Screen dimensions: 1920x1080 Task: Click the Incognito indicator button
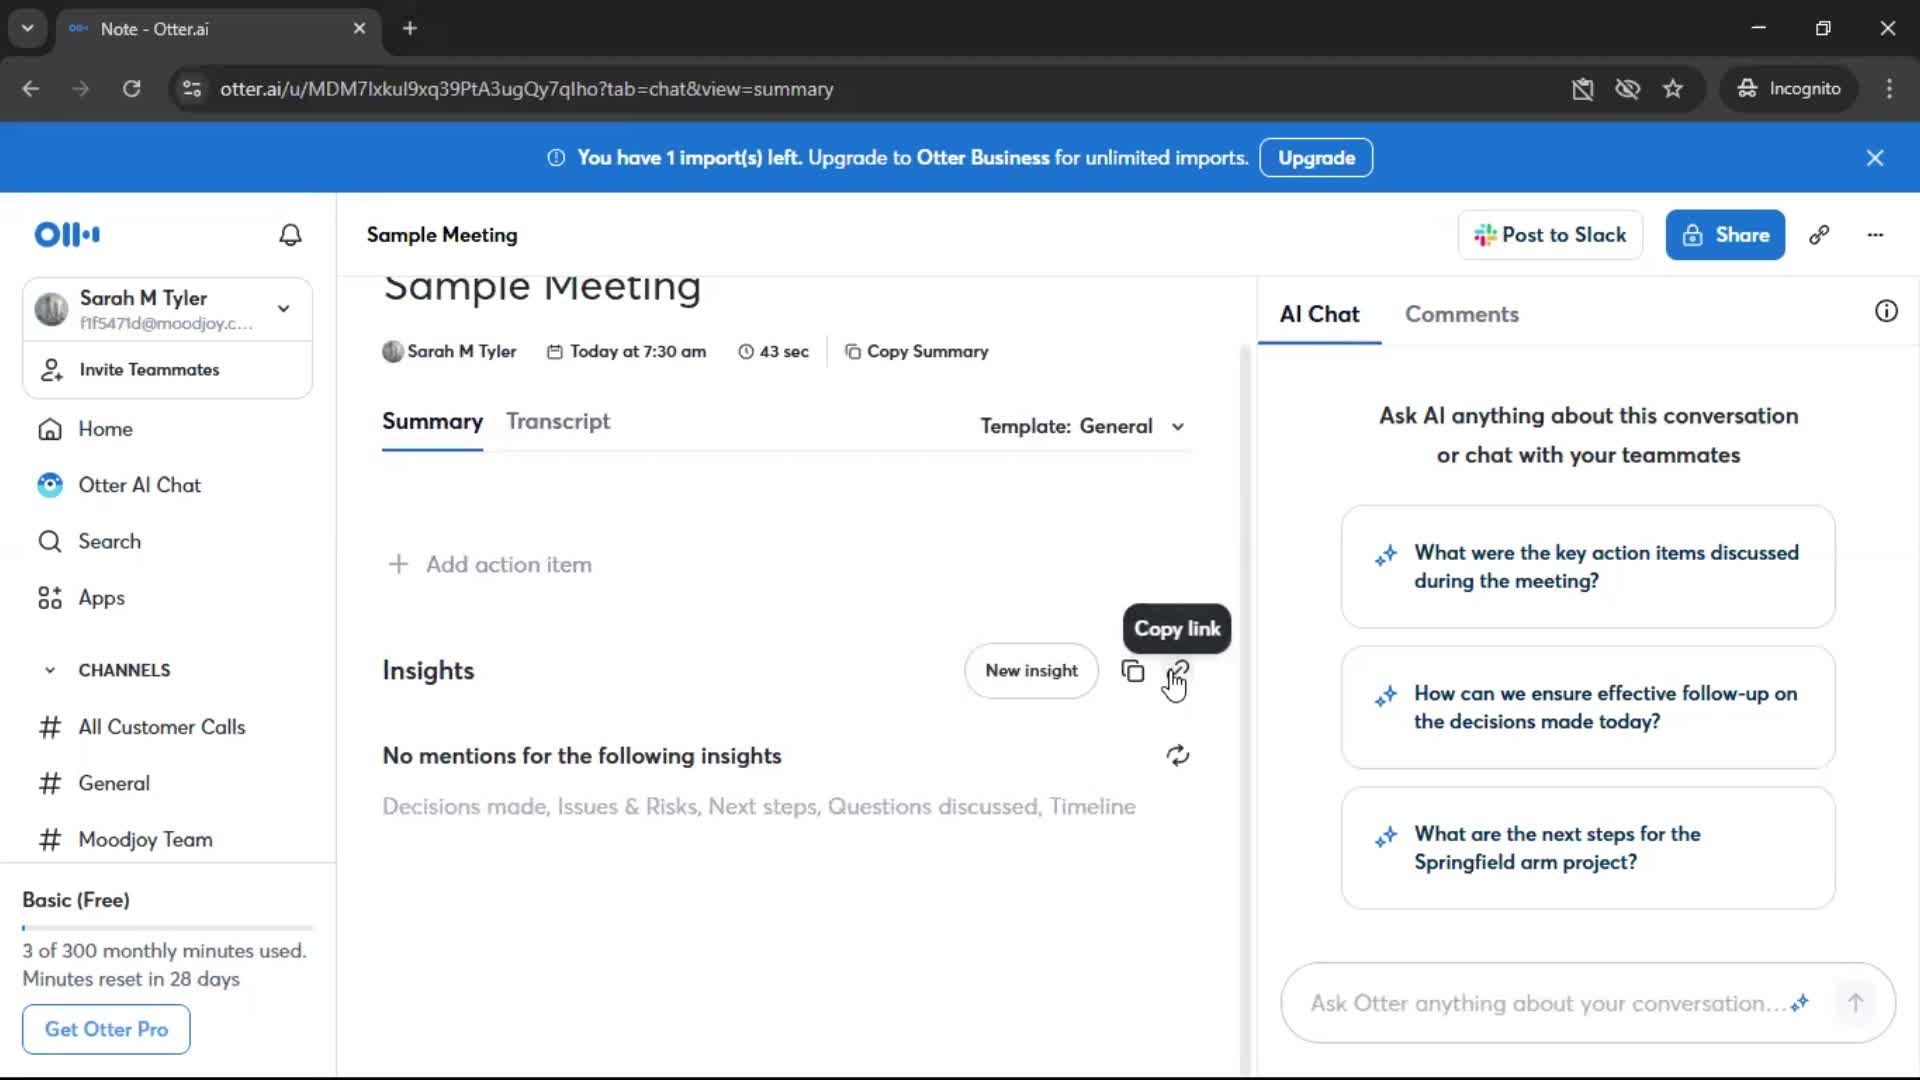click(x=1790, y=89)
